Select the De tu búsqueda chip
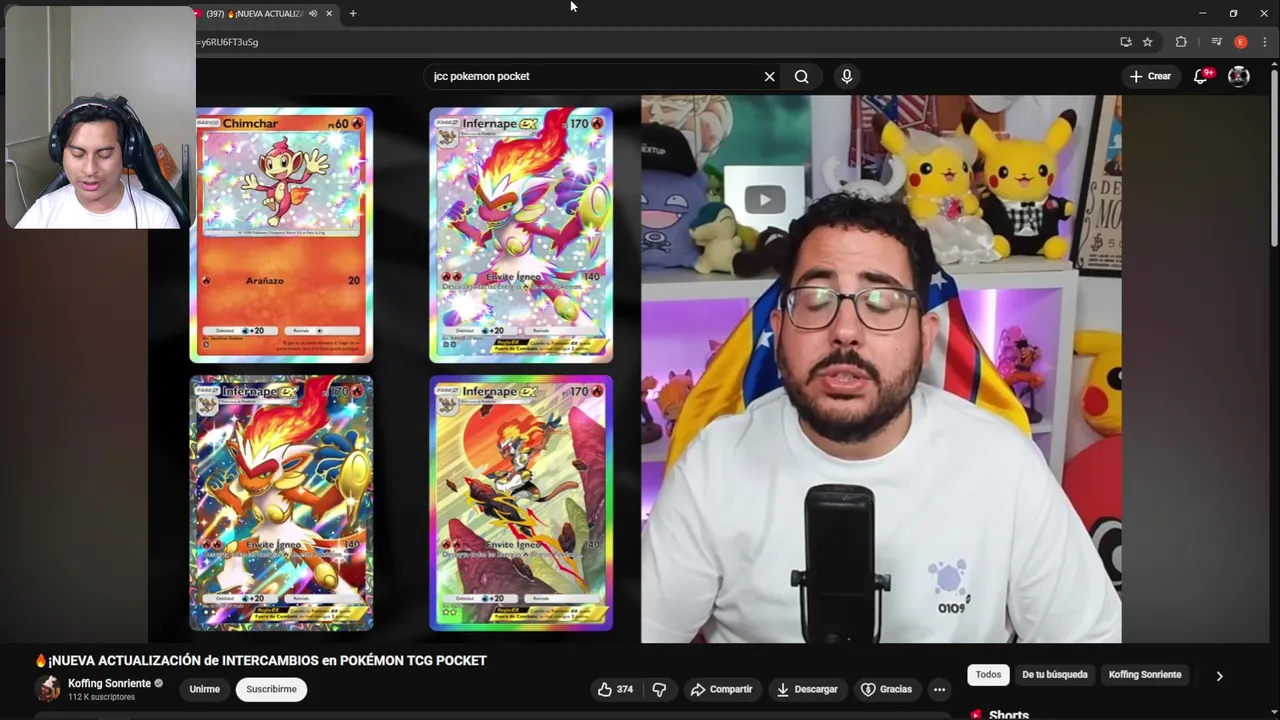The height and width of the screenshot is (720, 1280). [x=1054, y=675]
